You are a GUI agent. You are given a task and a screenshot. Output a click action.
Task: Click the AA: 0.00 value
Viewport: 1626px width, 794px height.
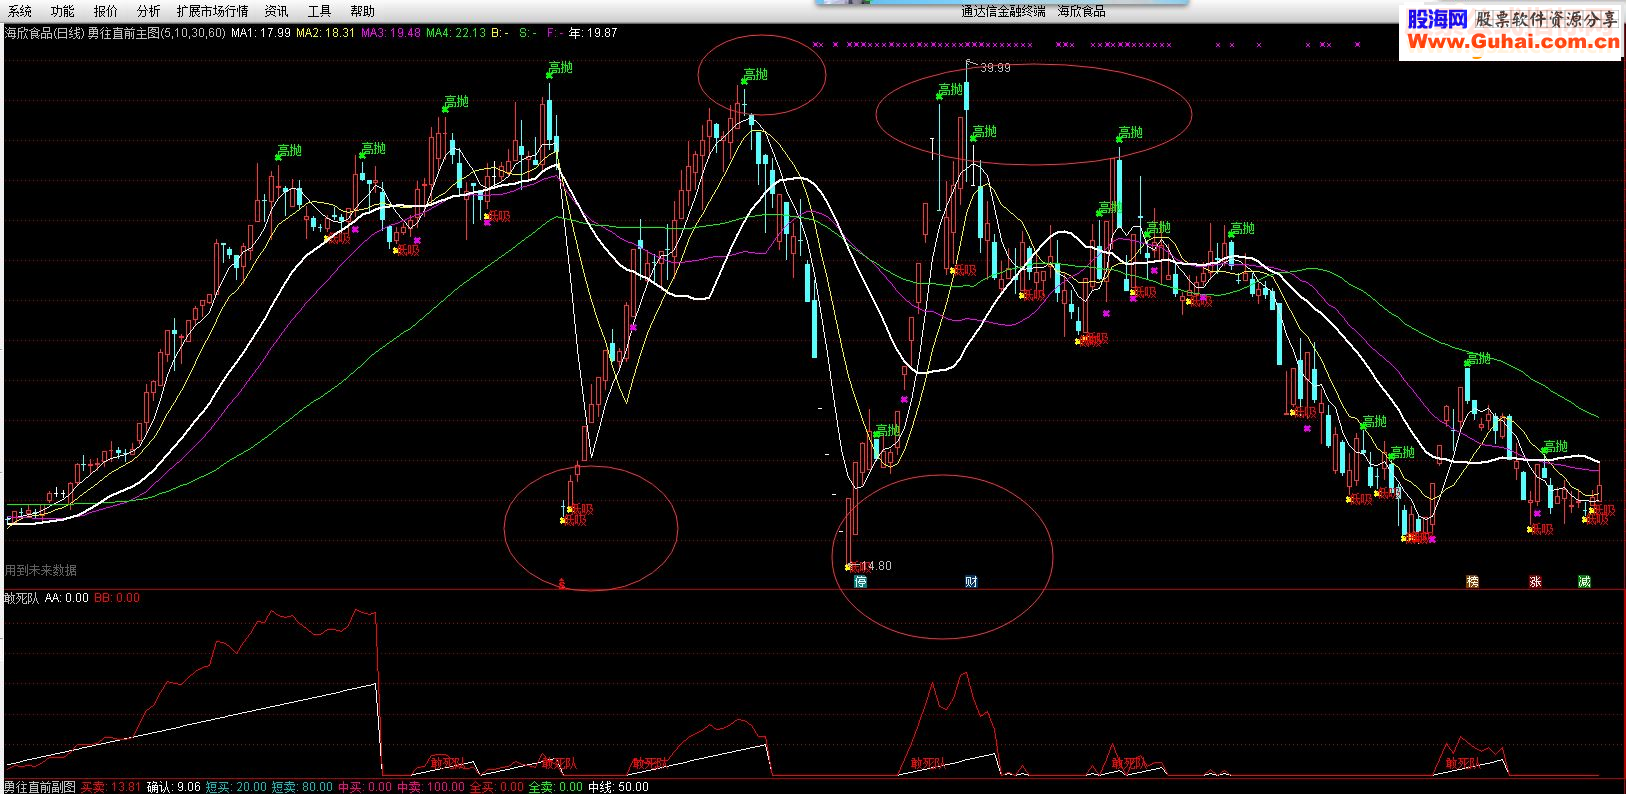pyautogui.click(x=66, y=598)
